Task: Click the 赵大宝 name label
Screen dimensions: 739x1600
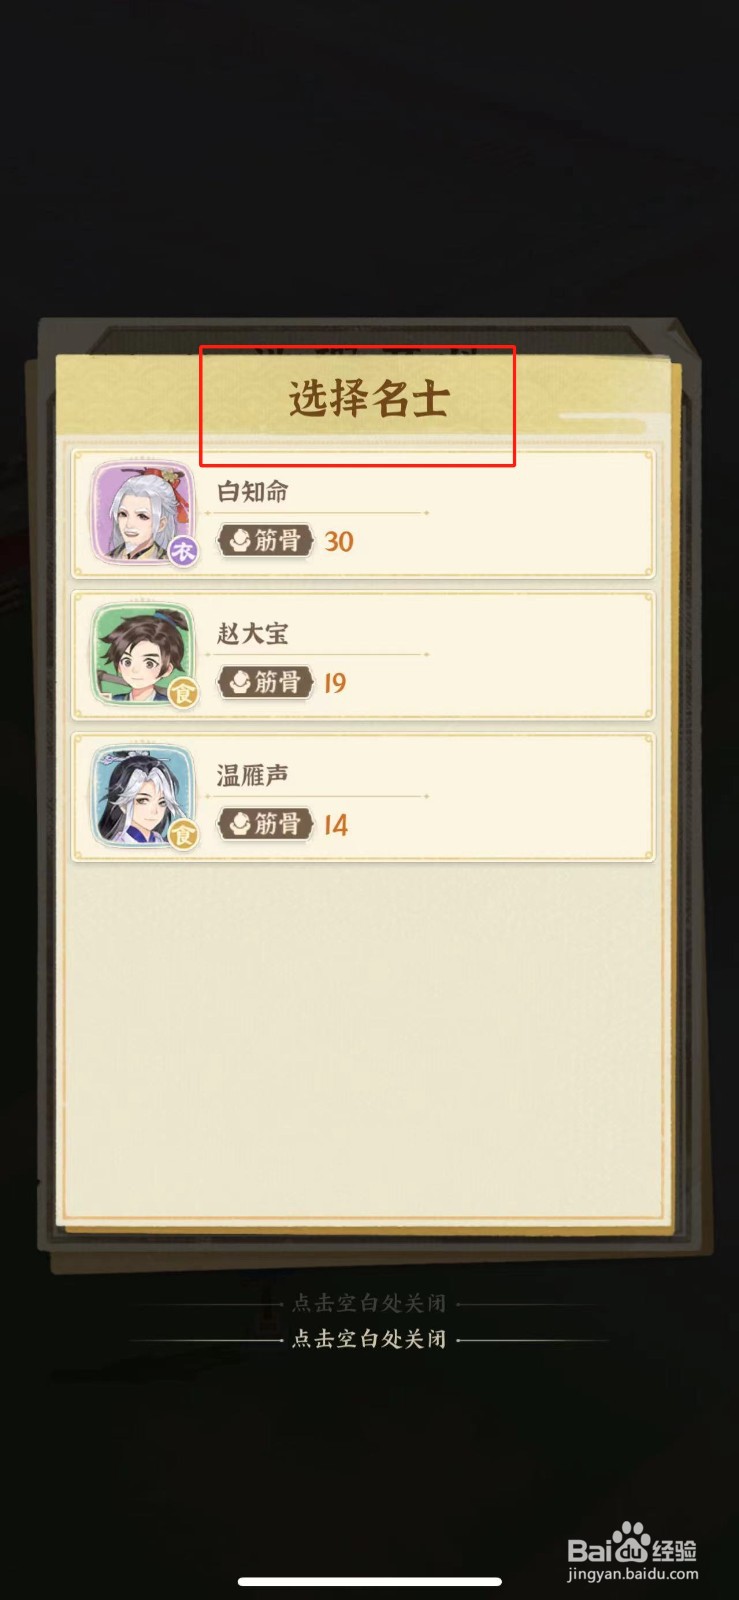Action: 253,634
